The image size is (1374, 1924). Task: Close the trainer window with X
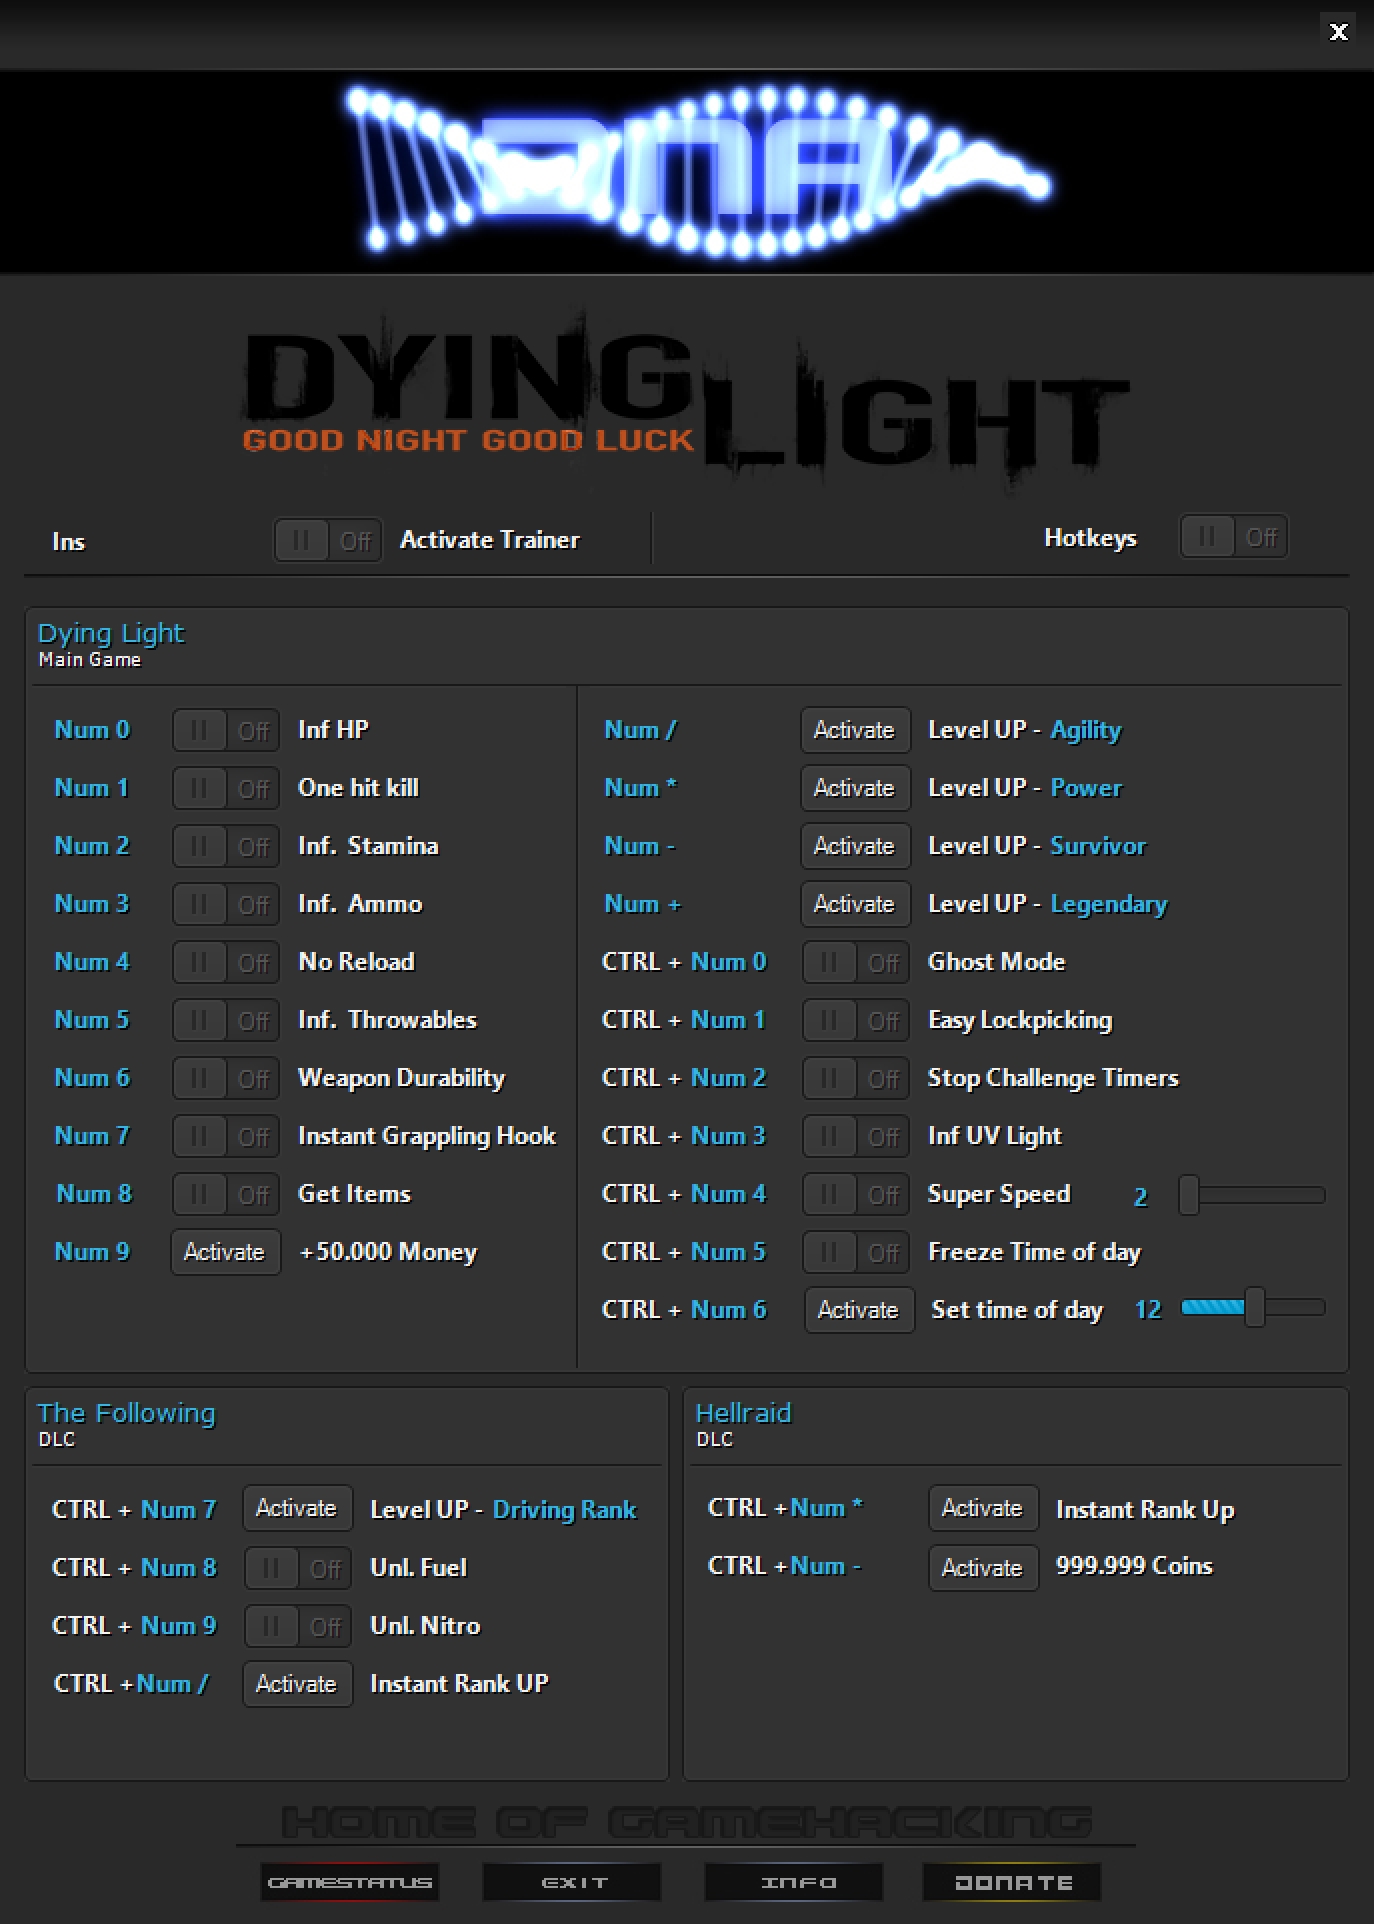(x=1339, y=32)
